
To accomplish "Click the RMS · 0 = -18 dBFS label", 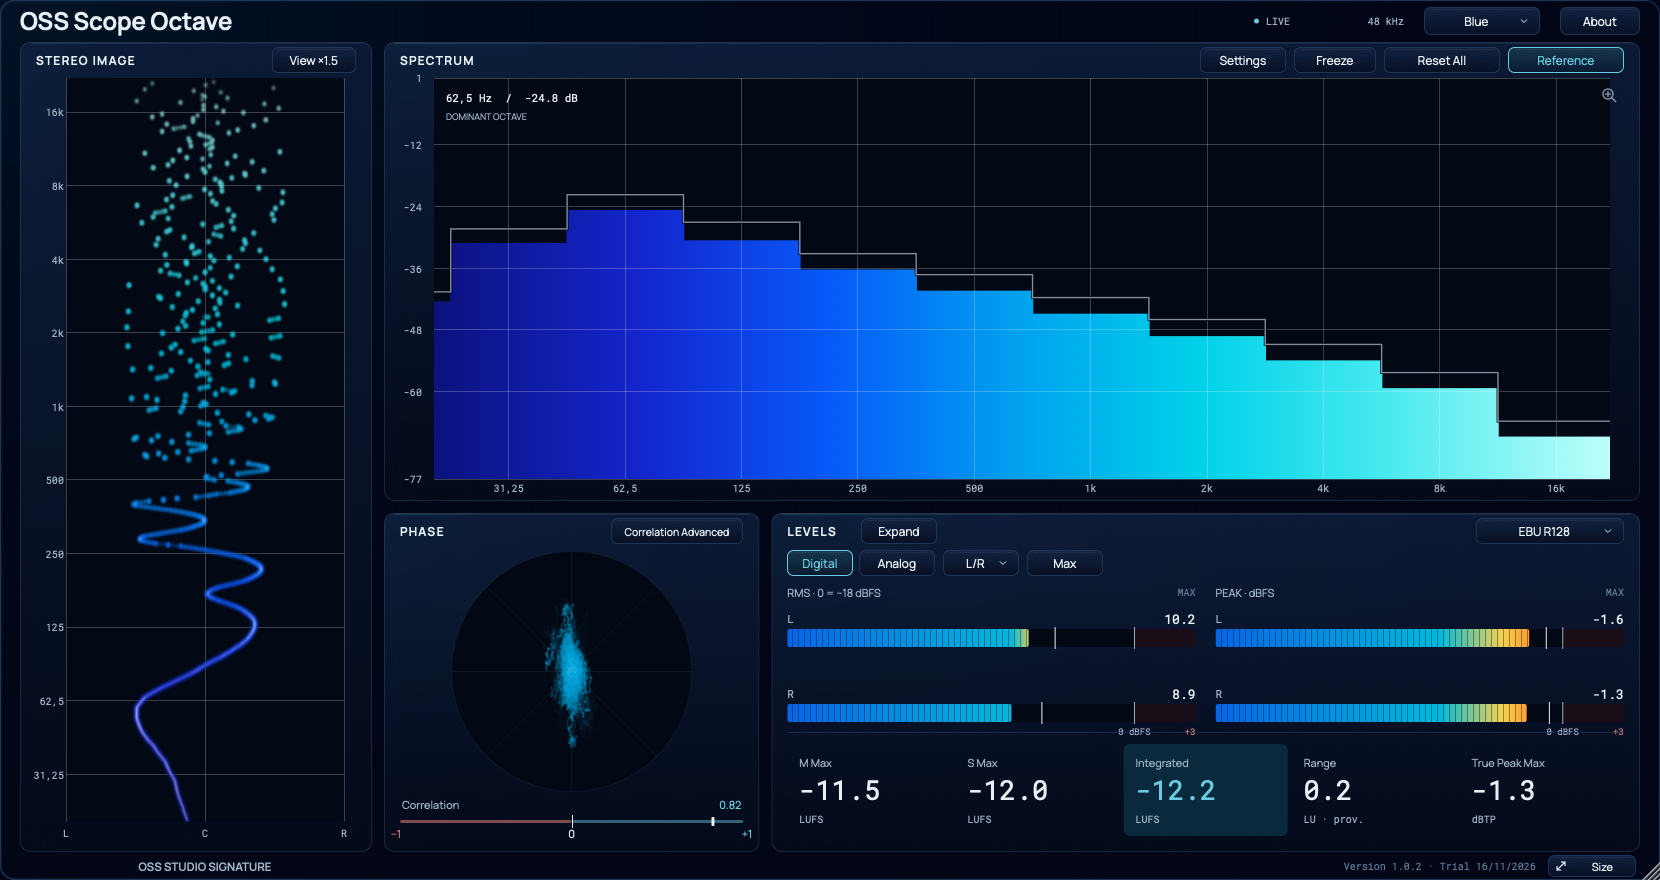I will (834, 593).
